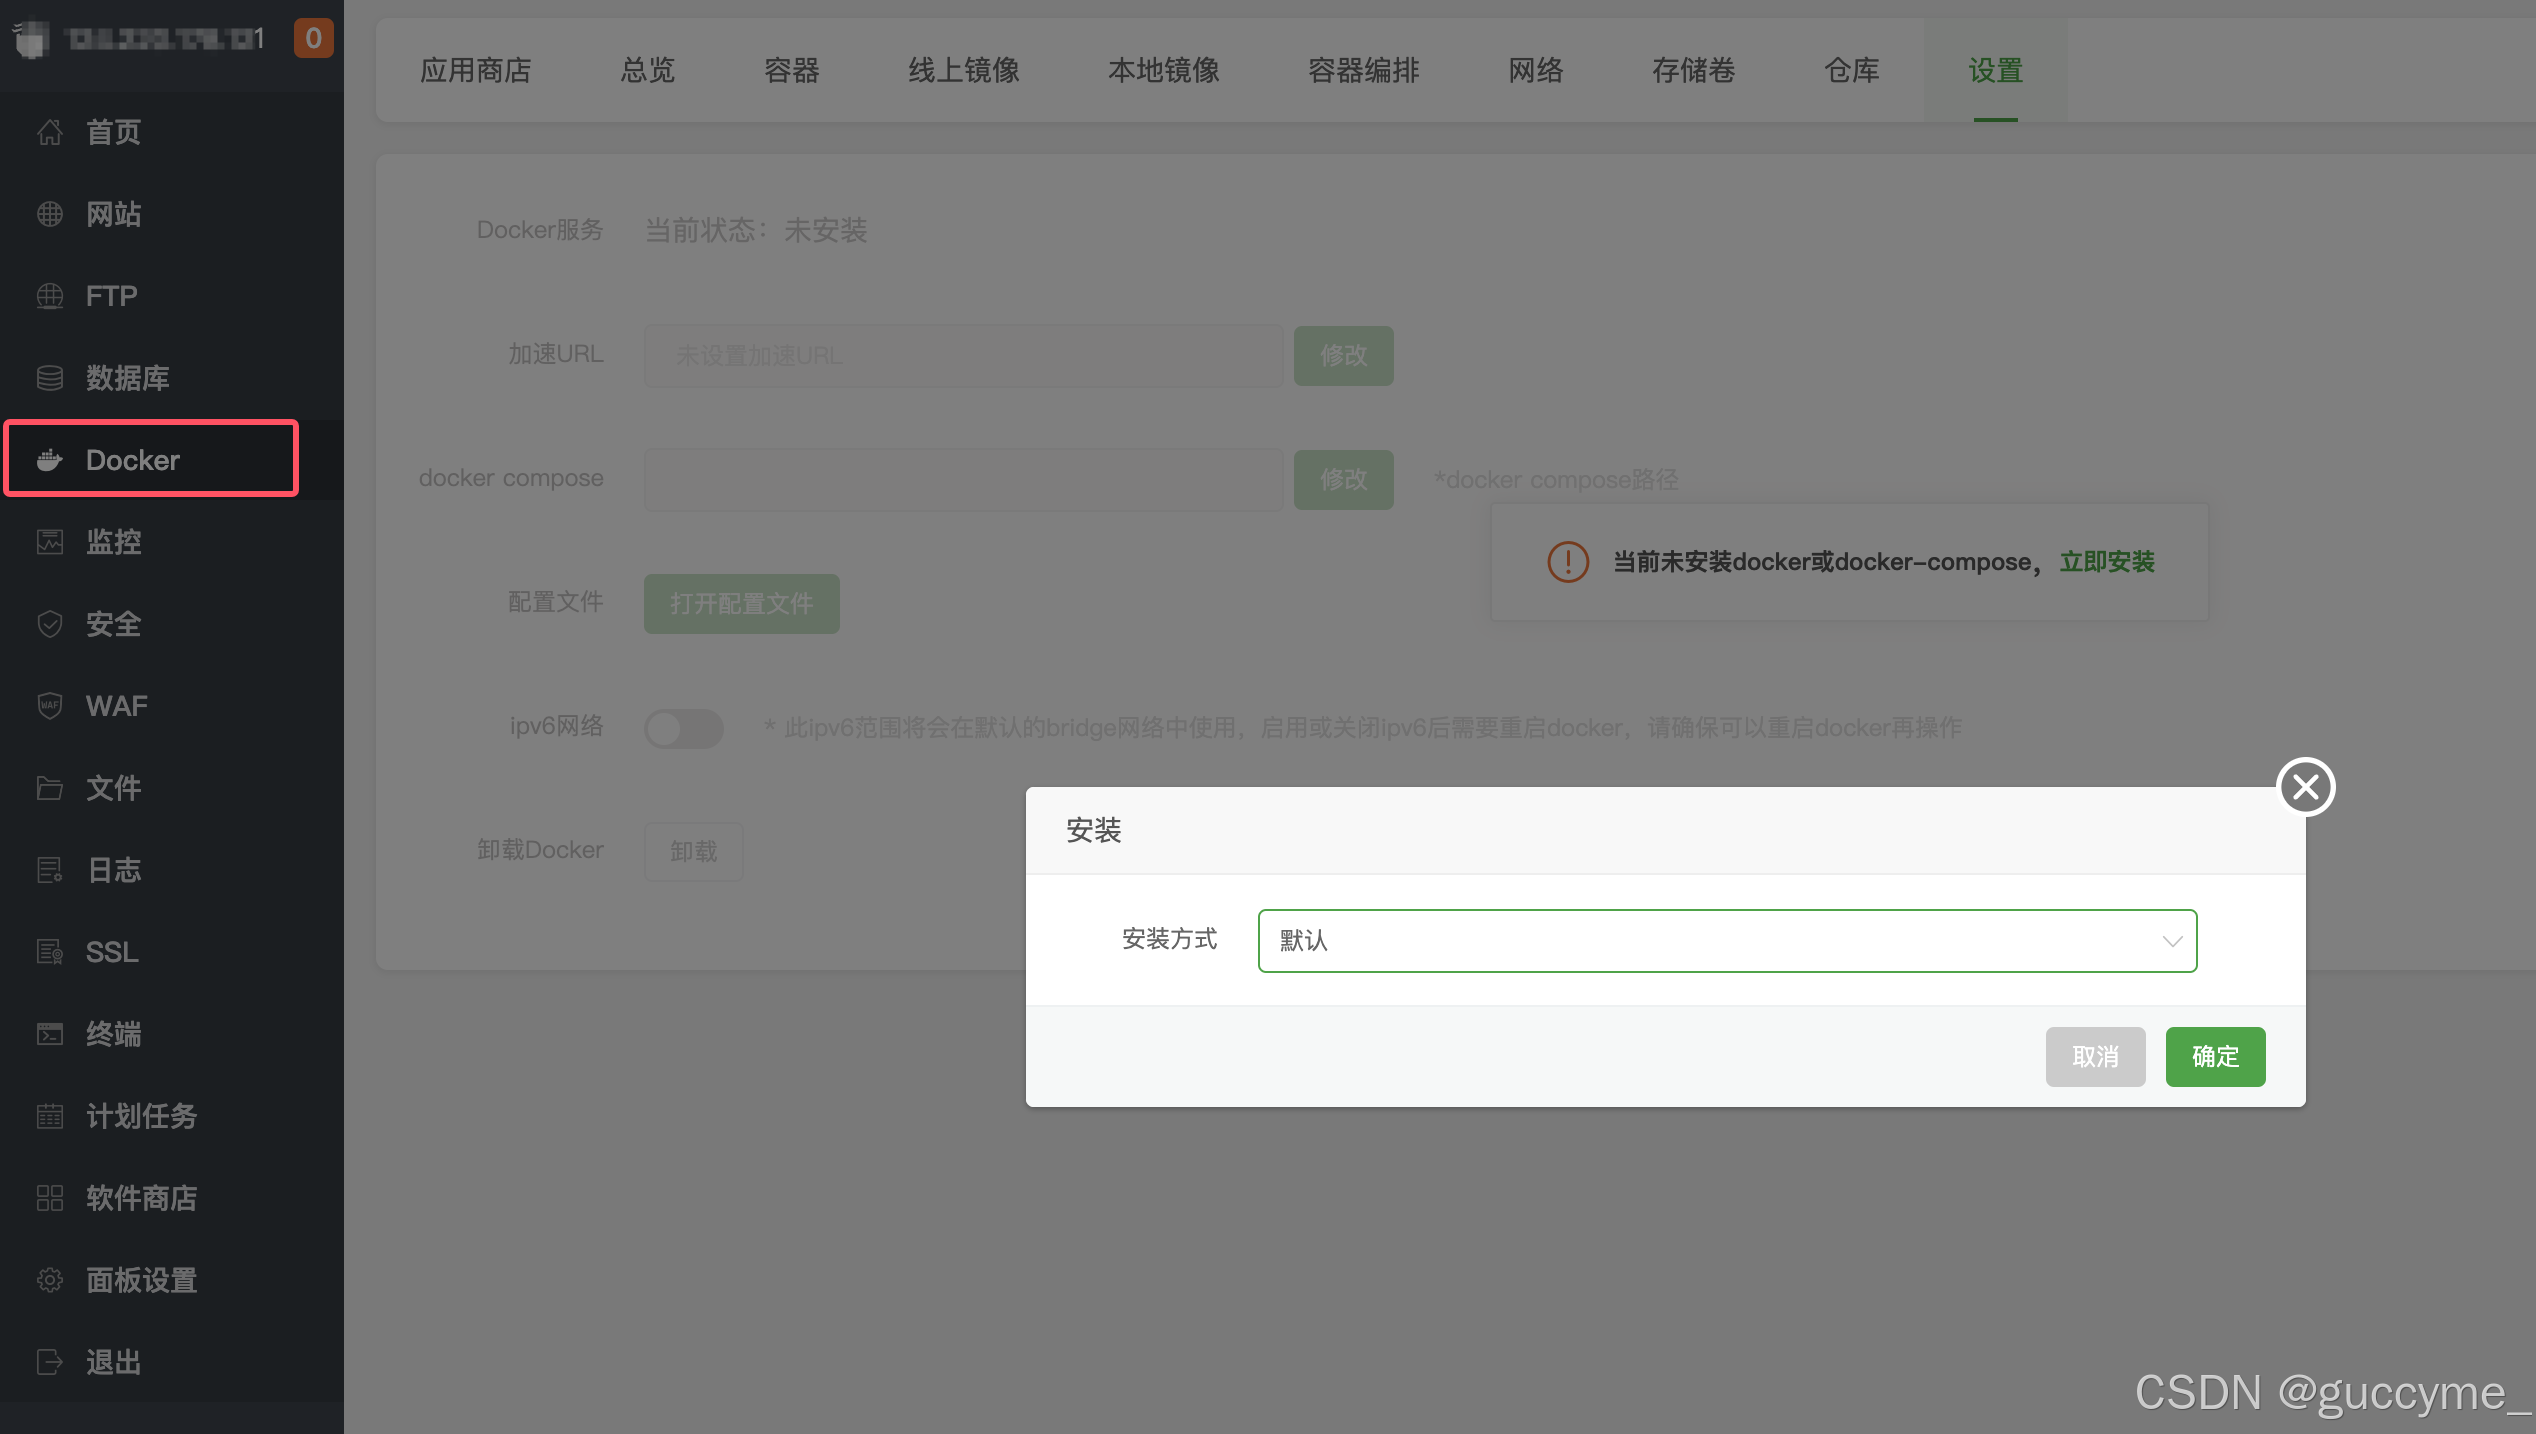Click the 加速URL input field

point(963,356)
